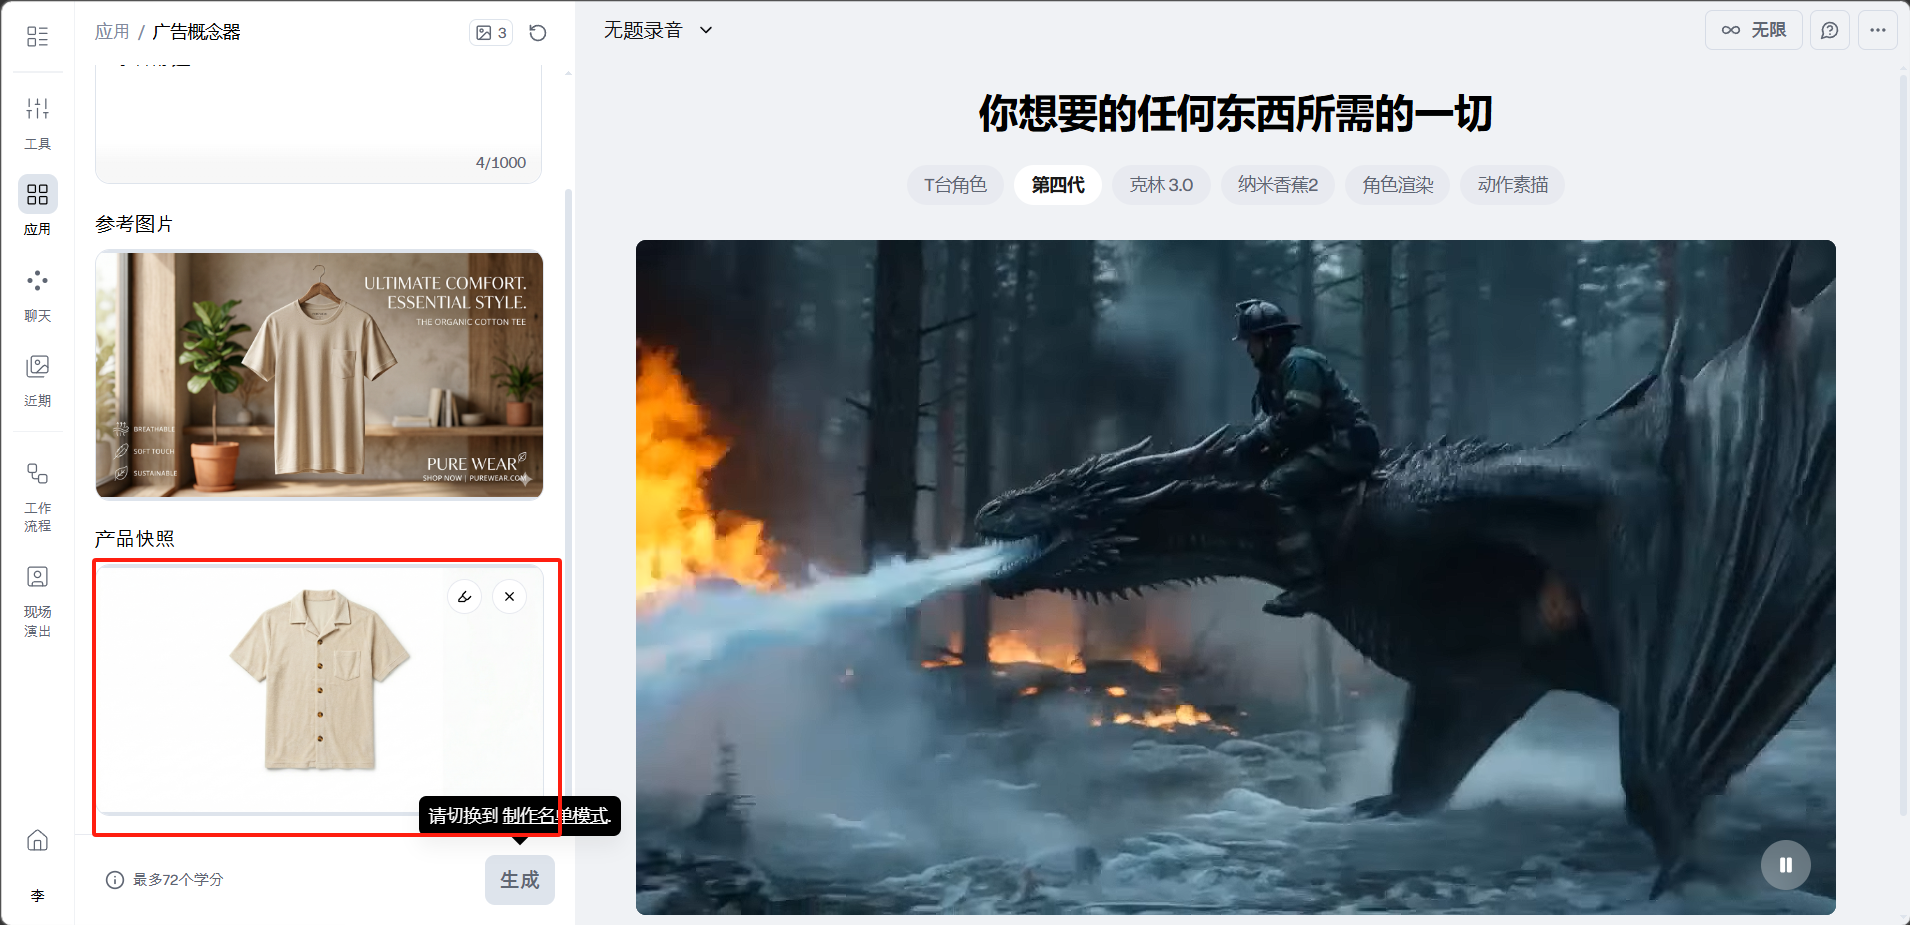This screenshot has width=1910, height=925.
Task: Open the 工具 (Tools) sidebar icon
Action: tap(37, 120)
